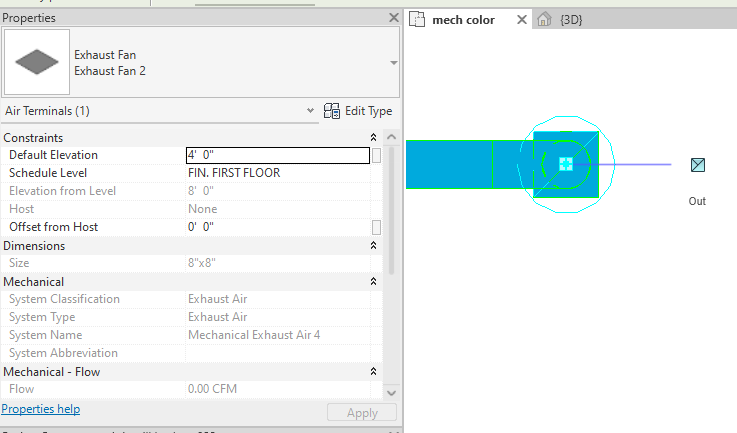Open the Properties help link
This screenshot has height=433, width=737.
(x=41, y=409)
